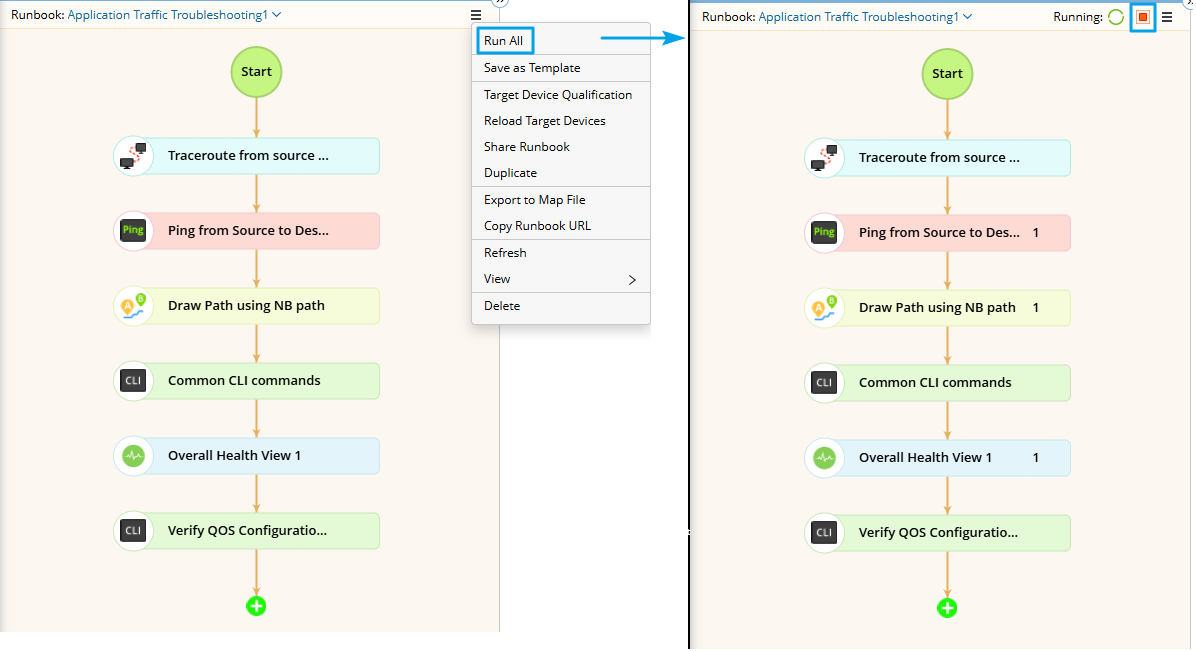The image size is (1196, 651).
Task: Click the Draw Path icon in right runbook
Action: pyautogui.click(x=824, y=308)
